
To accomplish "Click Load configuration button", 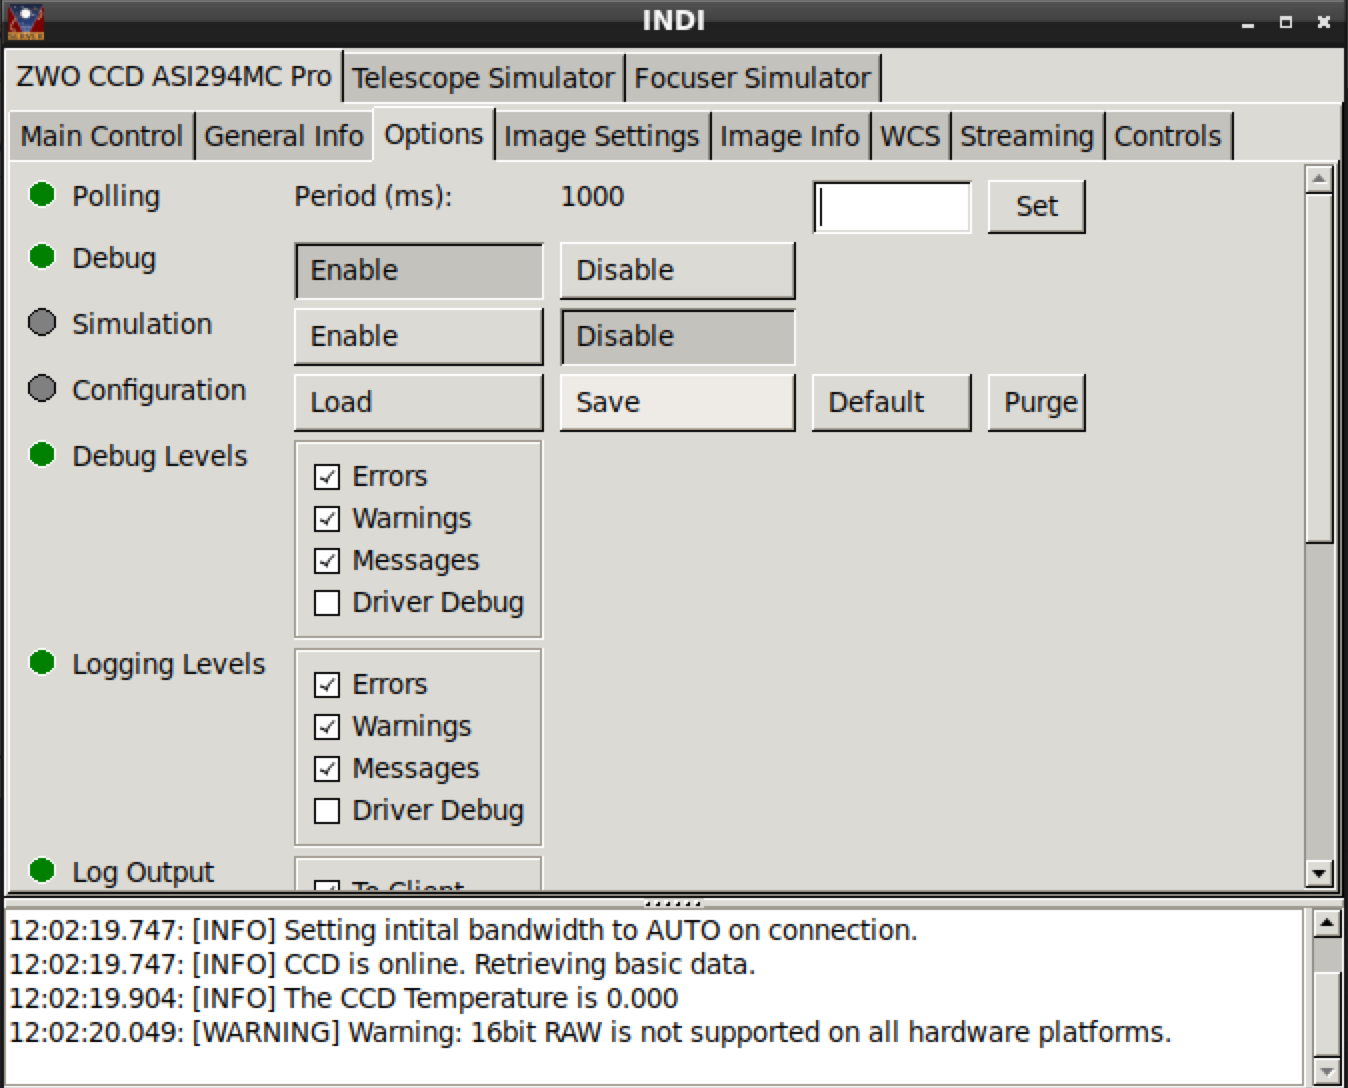I will (418, 403).
